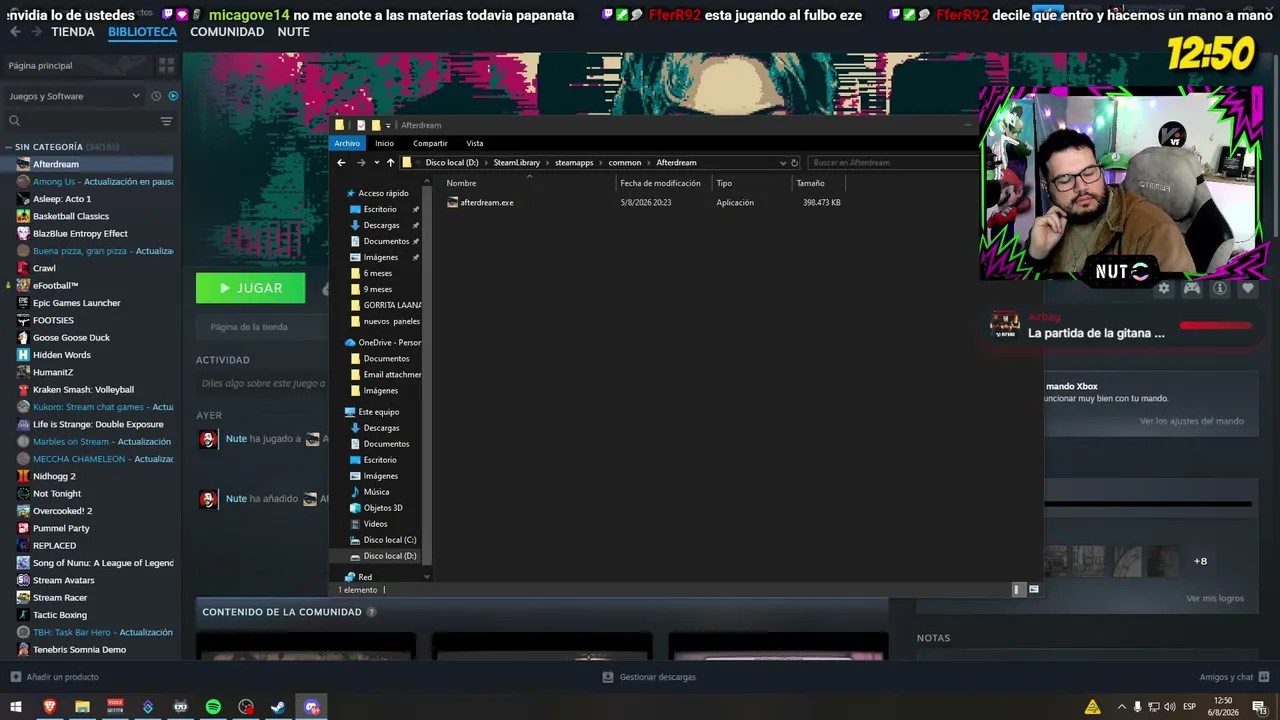
Task: Go forward with the Steam navigation forward arrow
Action: pyautogui.click(x=36, y=32)
